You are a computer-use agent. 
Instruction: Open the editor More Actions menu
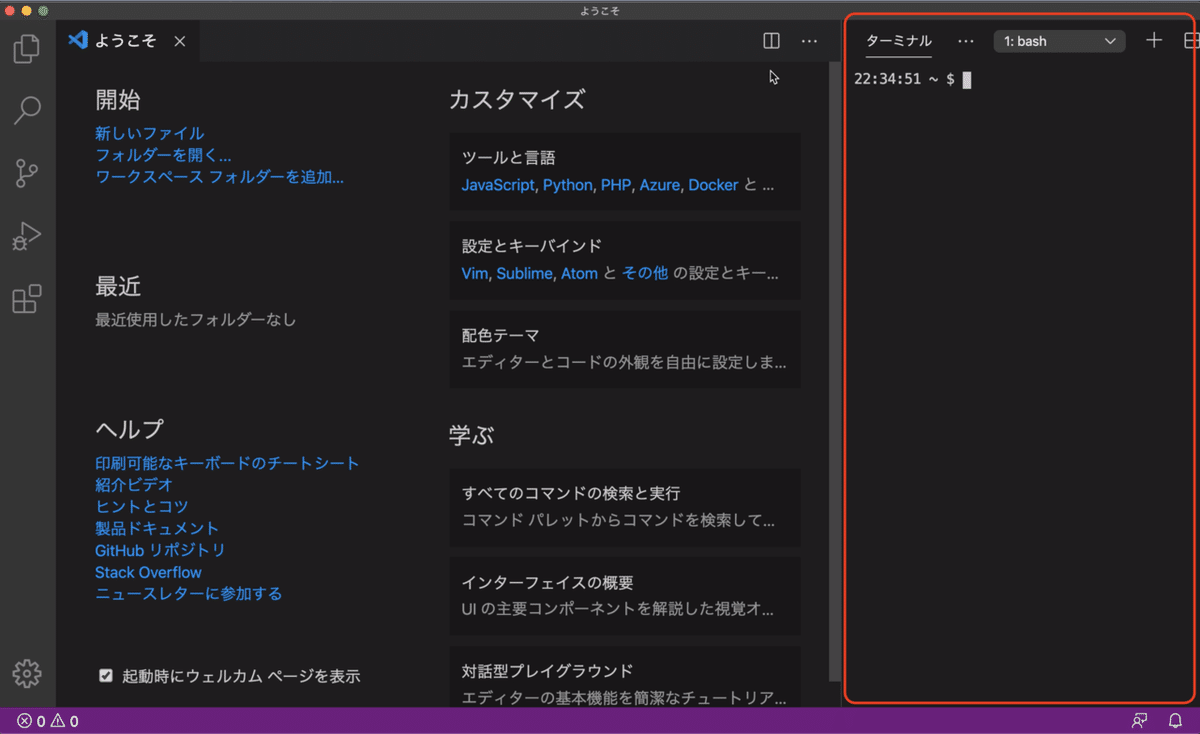(x=809, y=41)
